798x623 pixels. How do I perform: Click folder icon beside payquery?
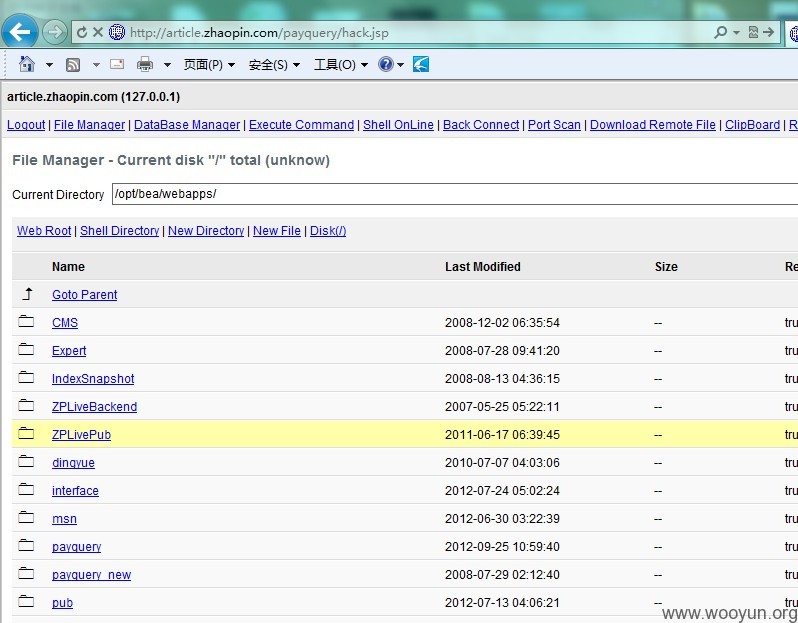pos(26,546)
